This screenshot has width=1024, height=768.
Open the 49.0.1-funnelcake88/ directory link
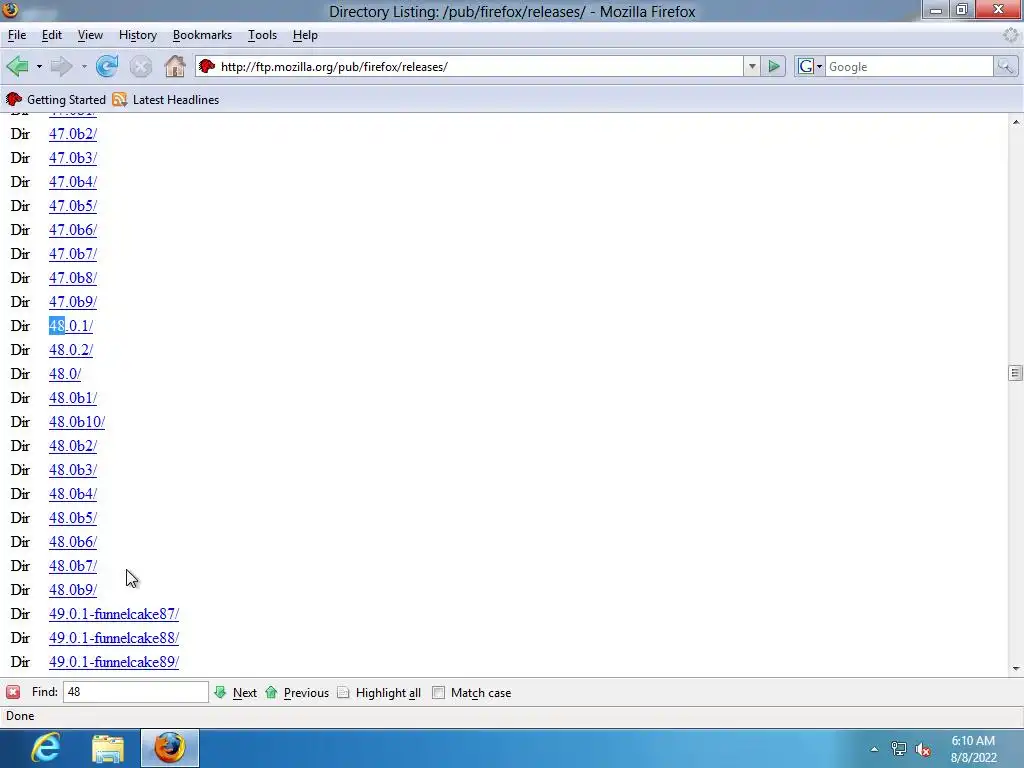tap(114, 638)
